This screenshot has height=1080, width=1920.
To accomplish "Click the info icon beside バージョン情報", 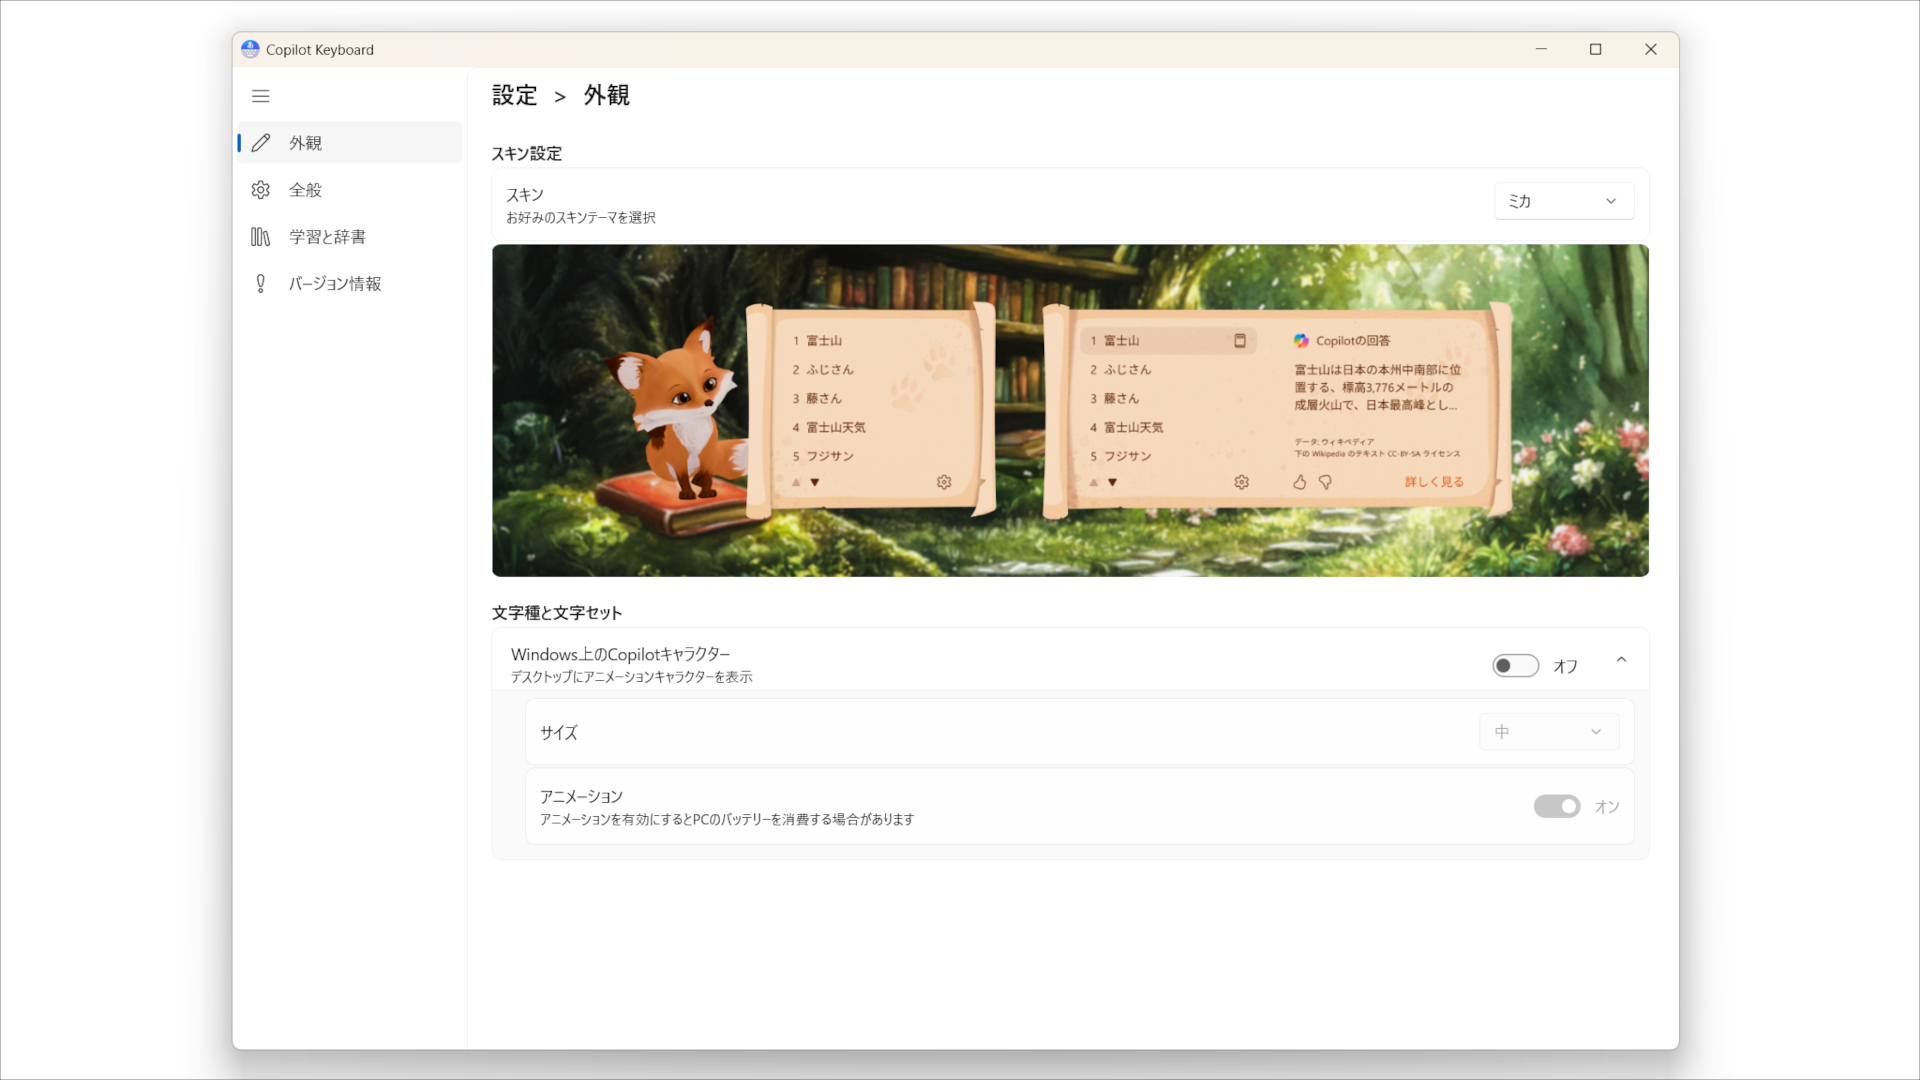I will 261,283.
